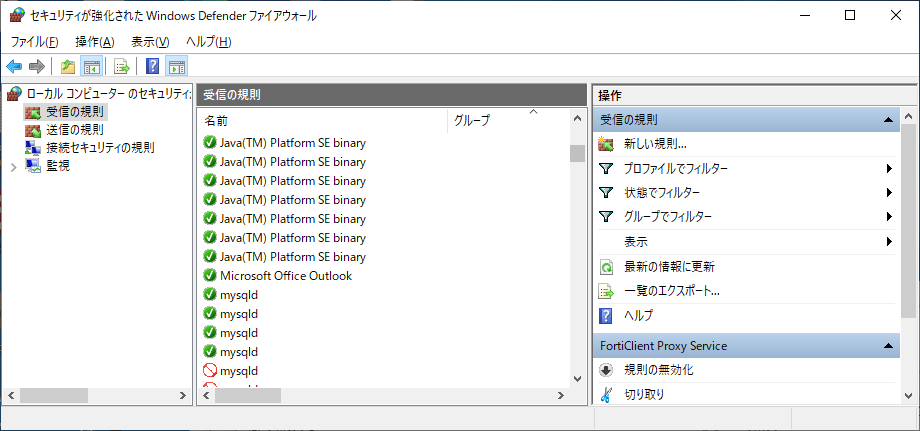
Task: Open プロファイルでフィルター submenu arrow
Action: 889,169
